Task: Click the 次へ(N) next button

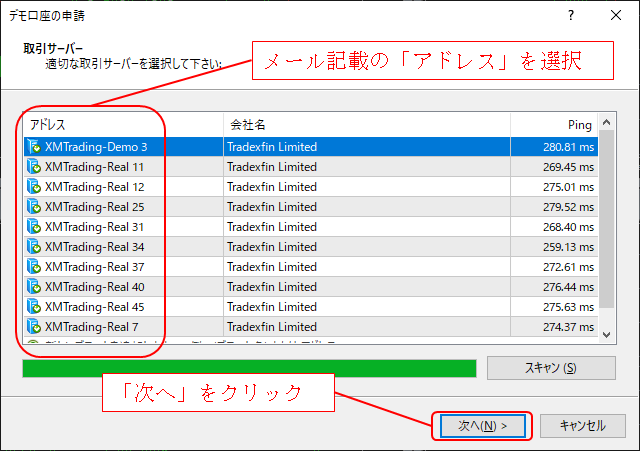Action: 483,426
